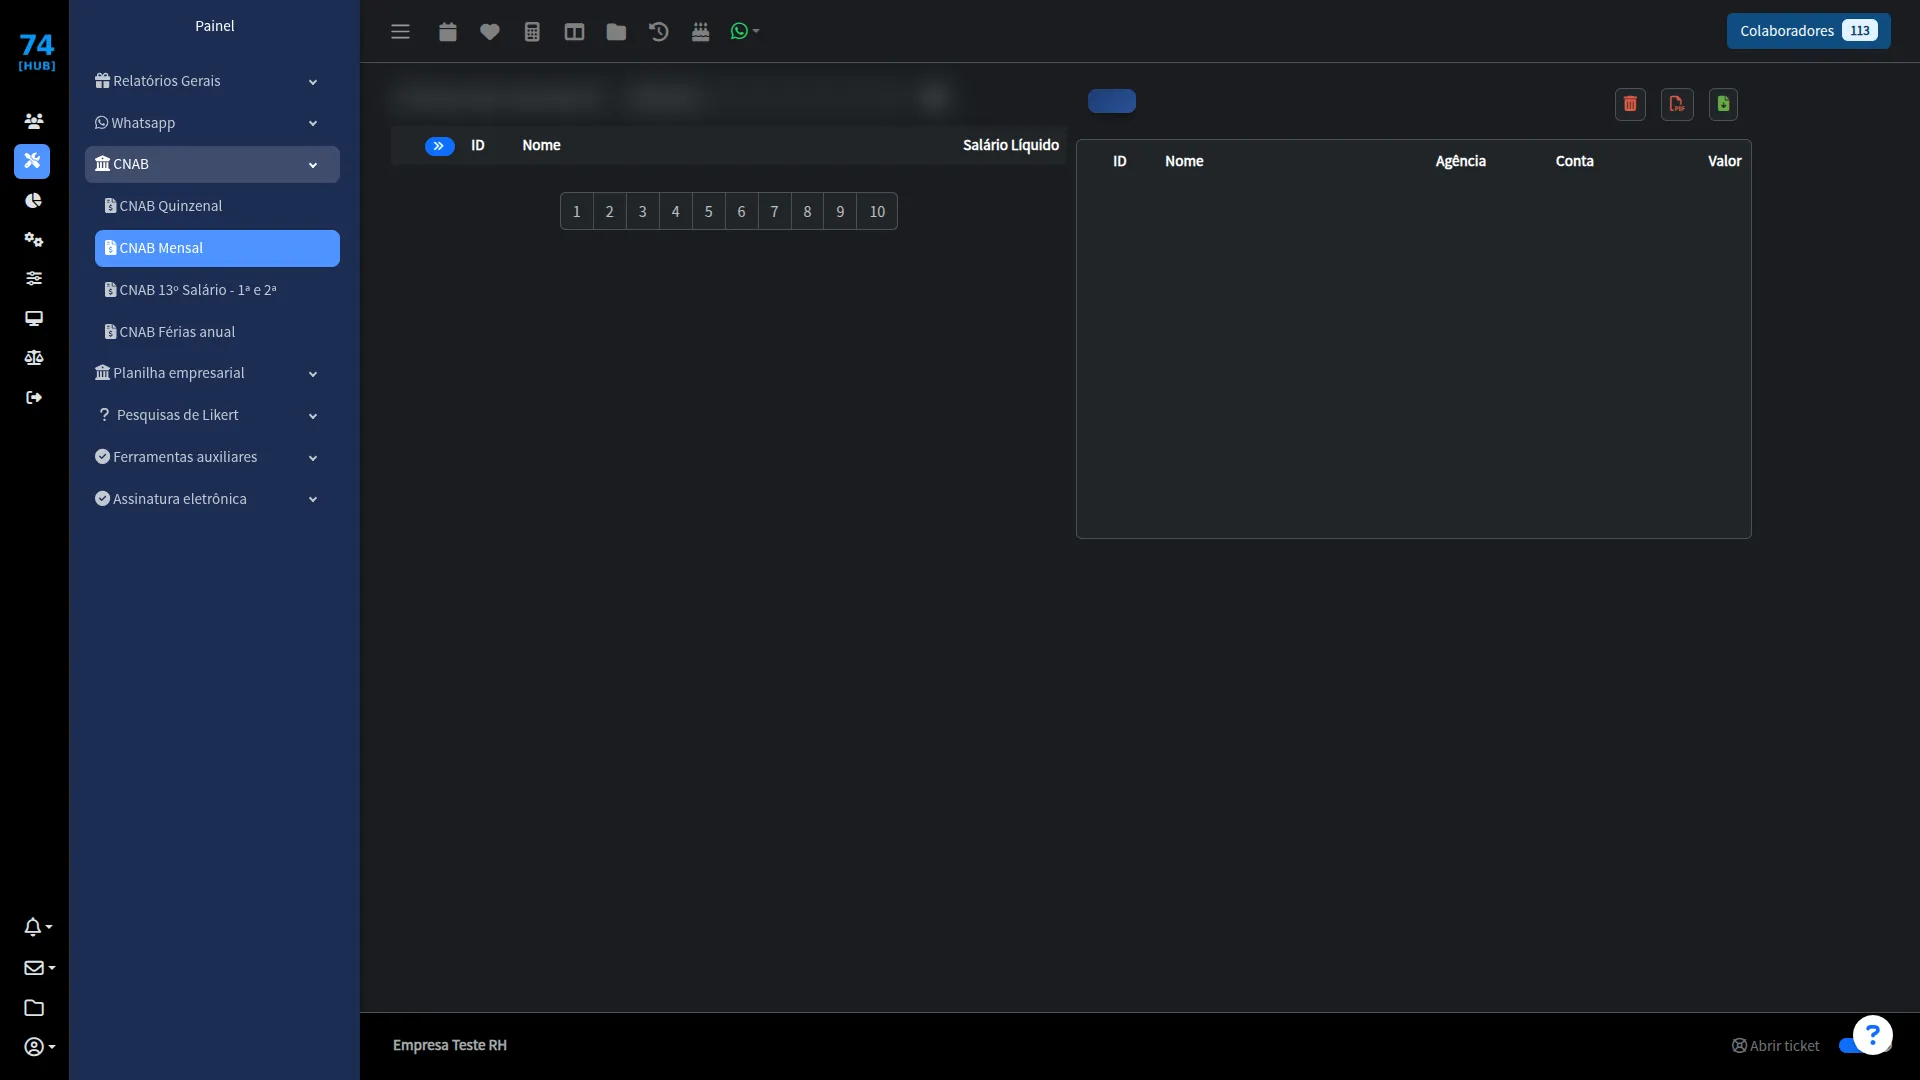Open the monitor icon in left rail
The image size is (1920, 1080).
click(34, 319)
